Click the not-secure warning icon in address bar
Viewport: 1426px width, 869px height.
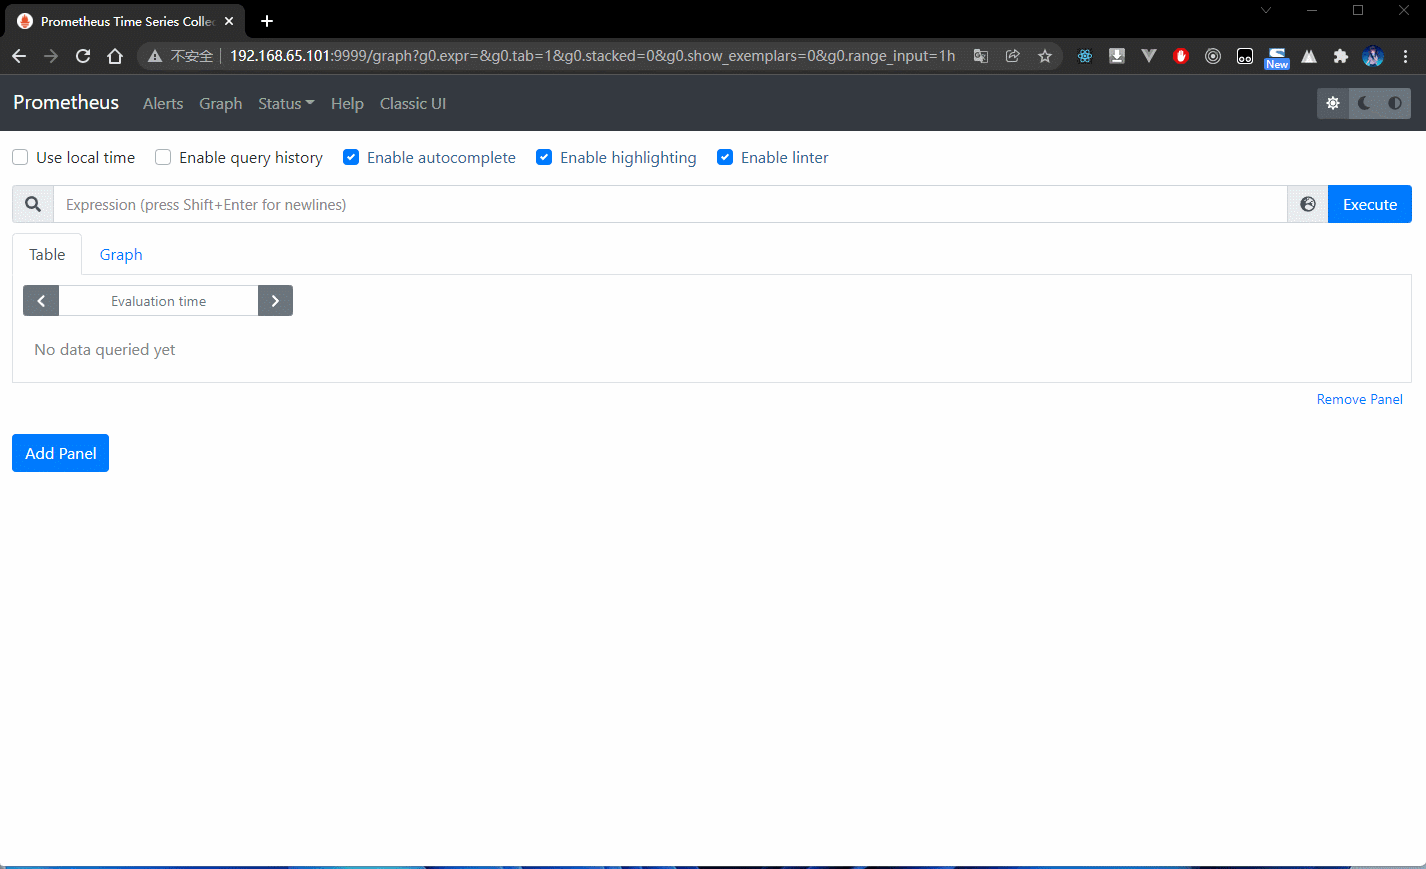tap(154, 56)
